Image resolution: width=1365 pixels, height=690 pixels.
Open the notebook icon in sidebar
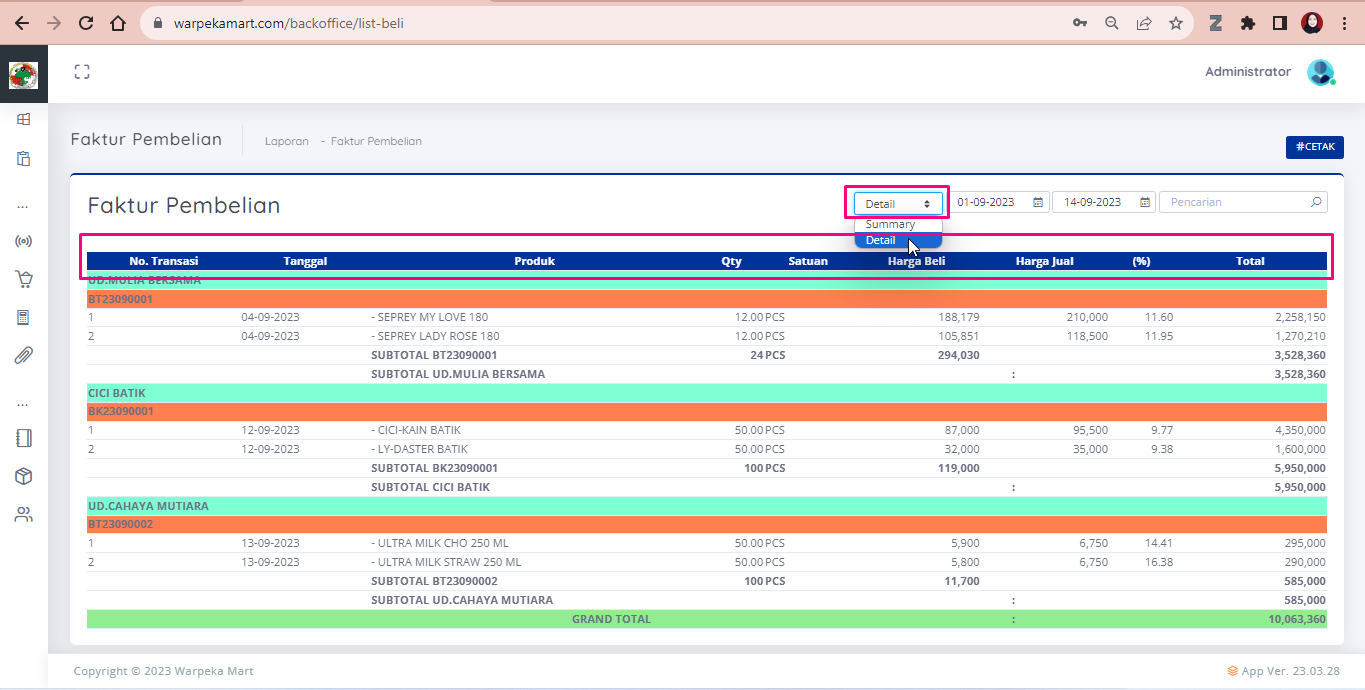pos(23,438)
